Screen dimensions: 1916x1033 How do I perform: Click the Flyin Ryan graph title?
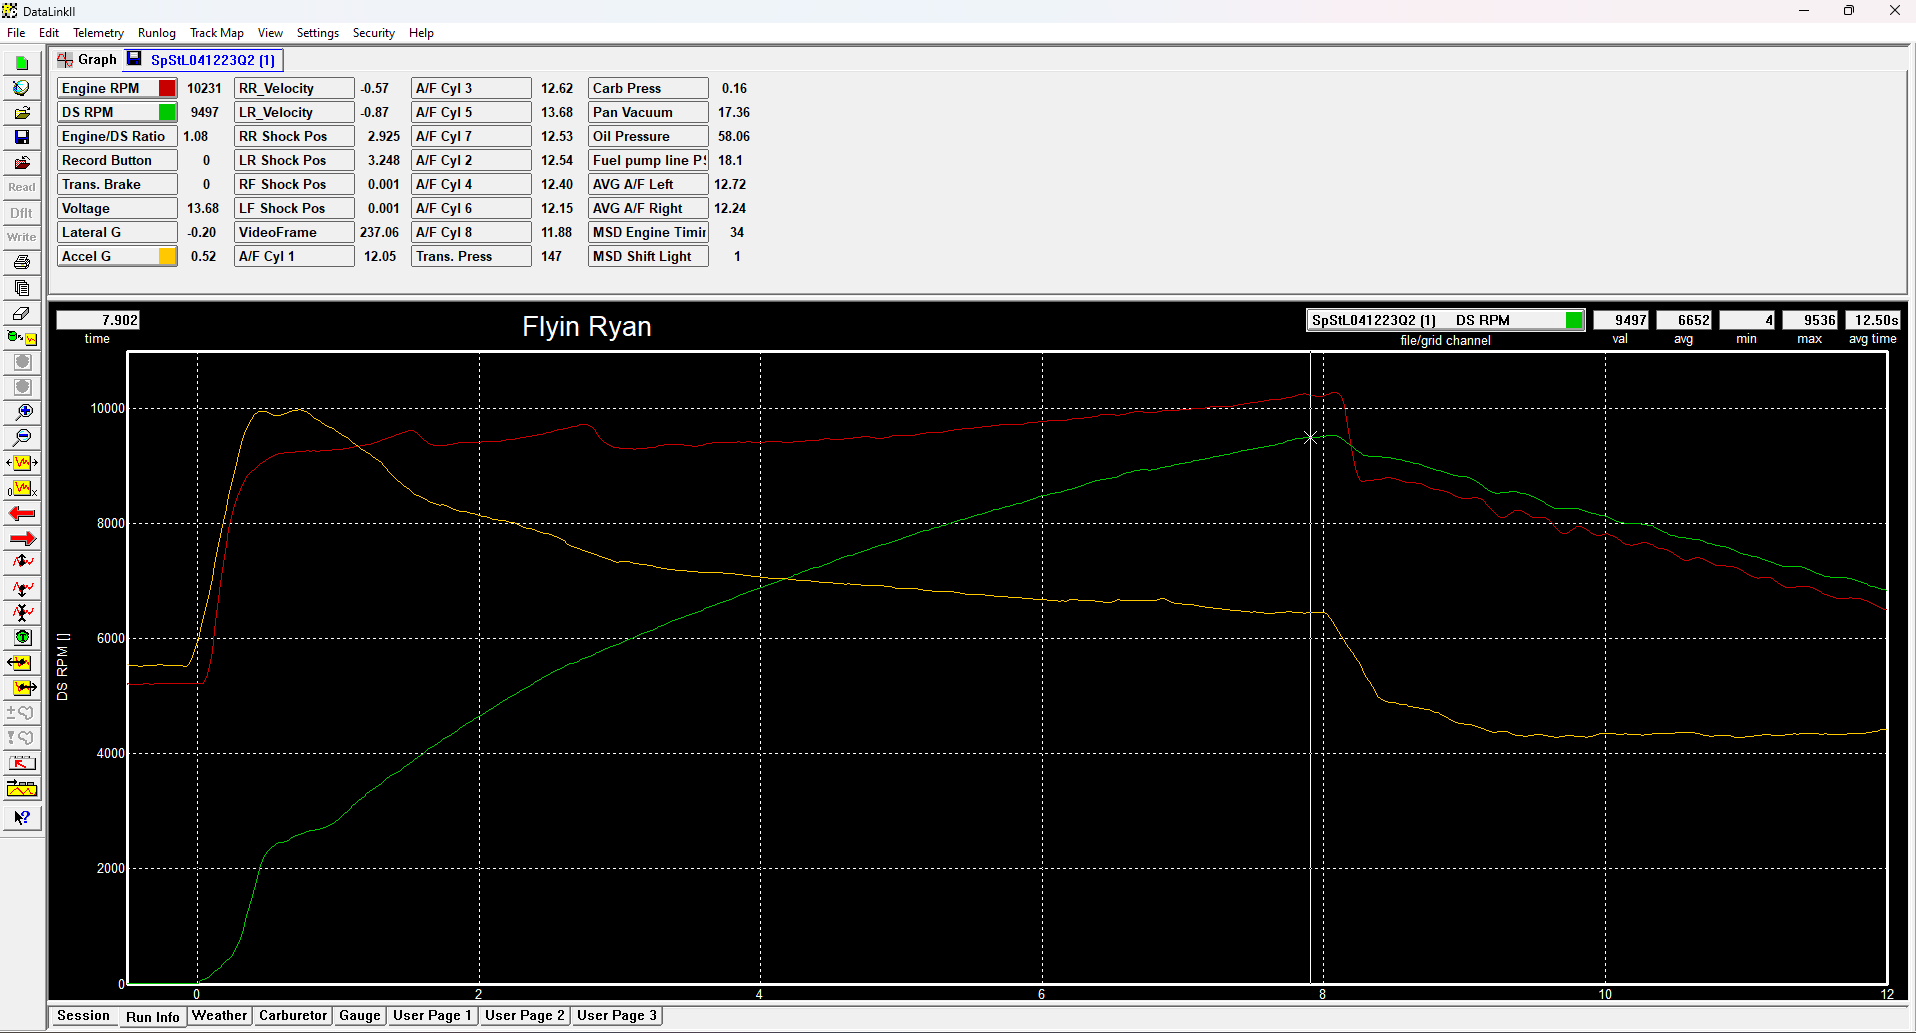point(587,327)
